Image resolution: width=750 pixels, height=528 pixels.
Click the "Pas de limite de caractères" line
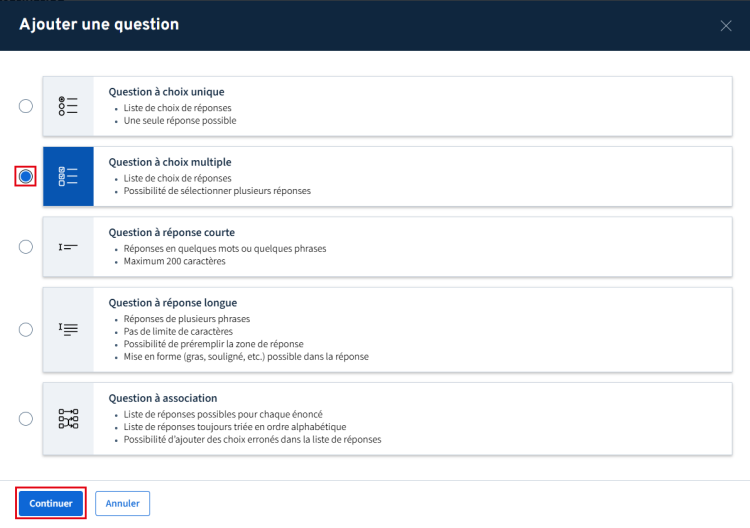coord(178,331)
